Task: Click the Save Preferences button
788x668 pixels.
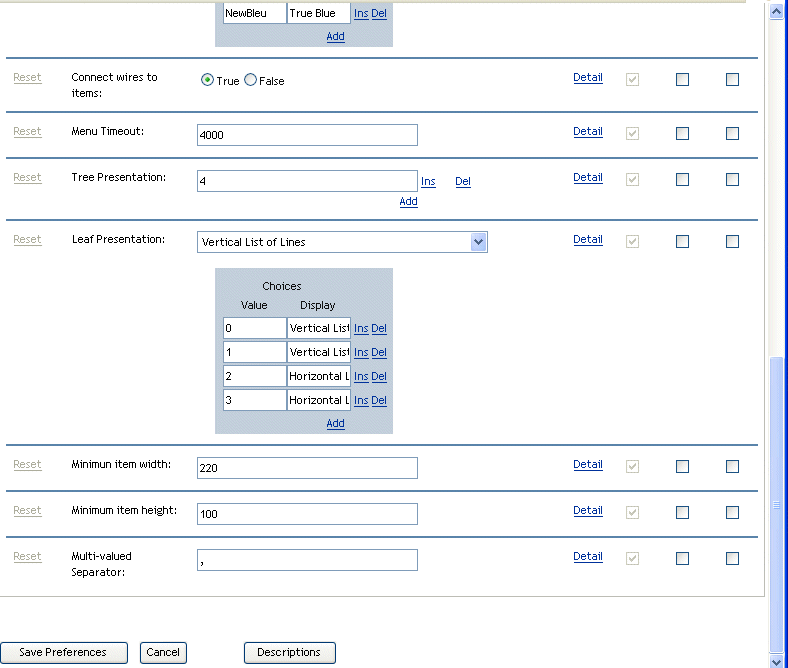Action: [63, 653]
